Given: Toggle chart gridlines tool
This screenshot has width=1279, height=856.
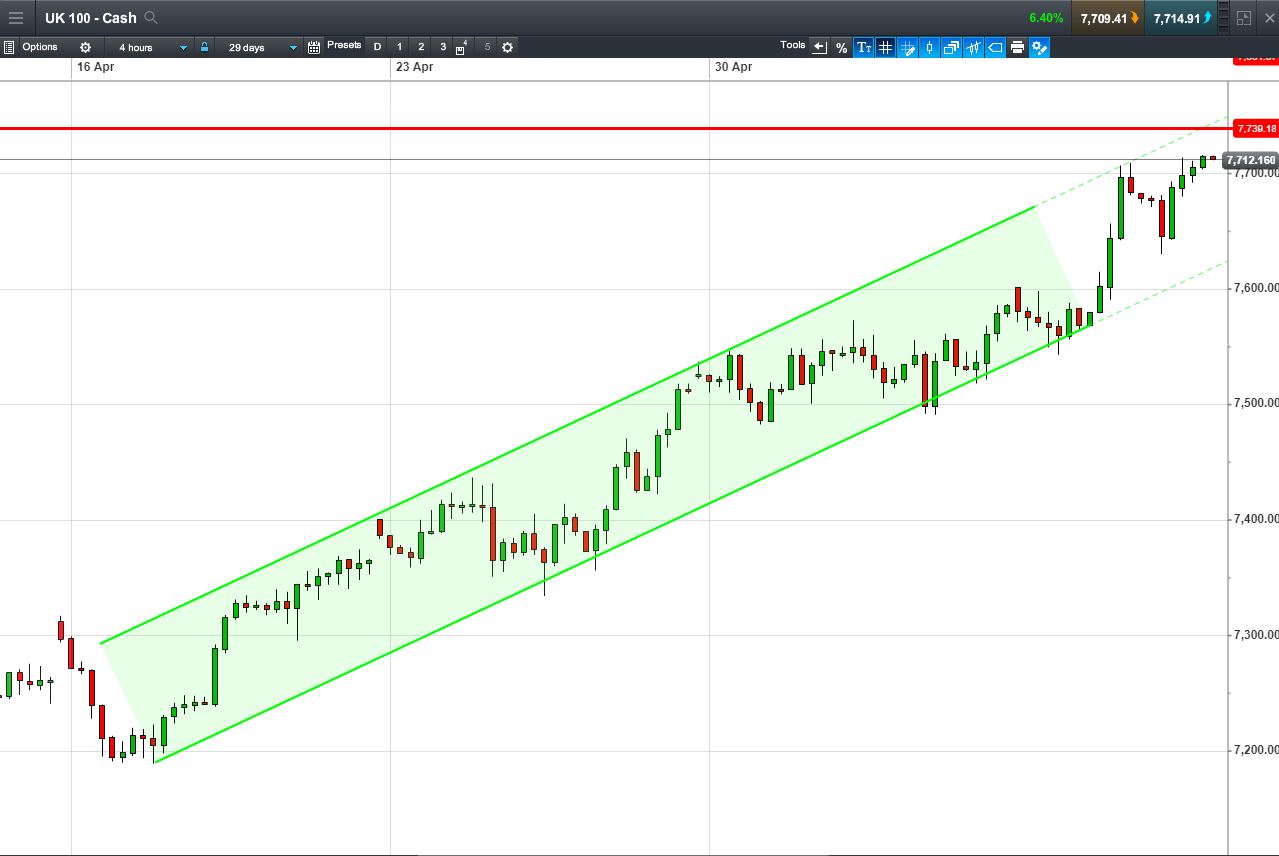Looking at the screenshot, I should click(885, 47).
